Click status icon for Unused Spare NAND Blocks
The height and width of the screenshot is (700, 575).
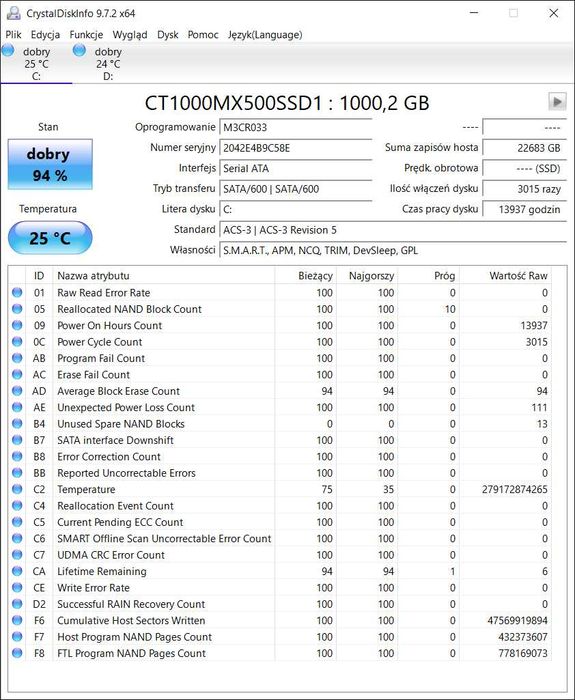point(17,423)
